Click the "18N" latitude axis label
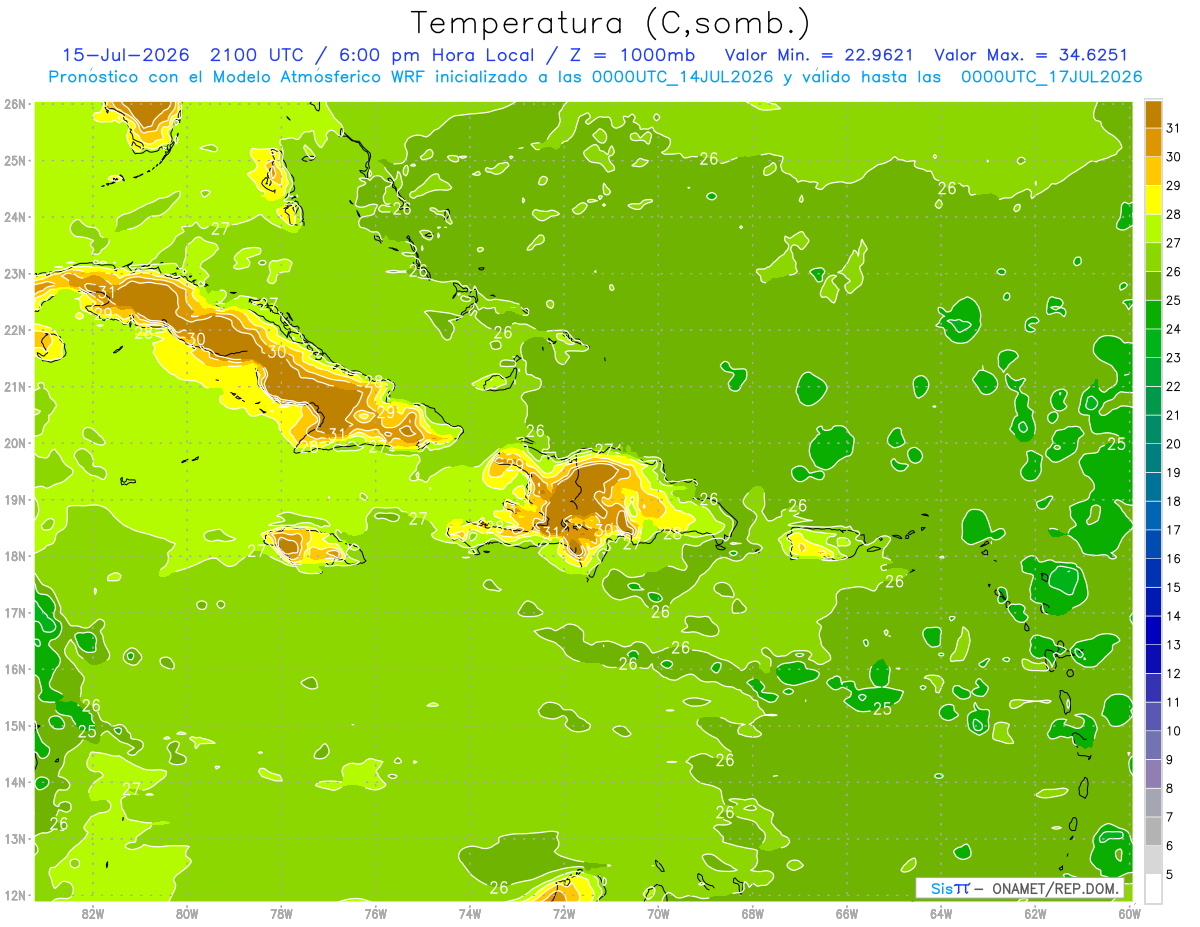This screenshot has height=927, width=1200. click(15, 555)
